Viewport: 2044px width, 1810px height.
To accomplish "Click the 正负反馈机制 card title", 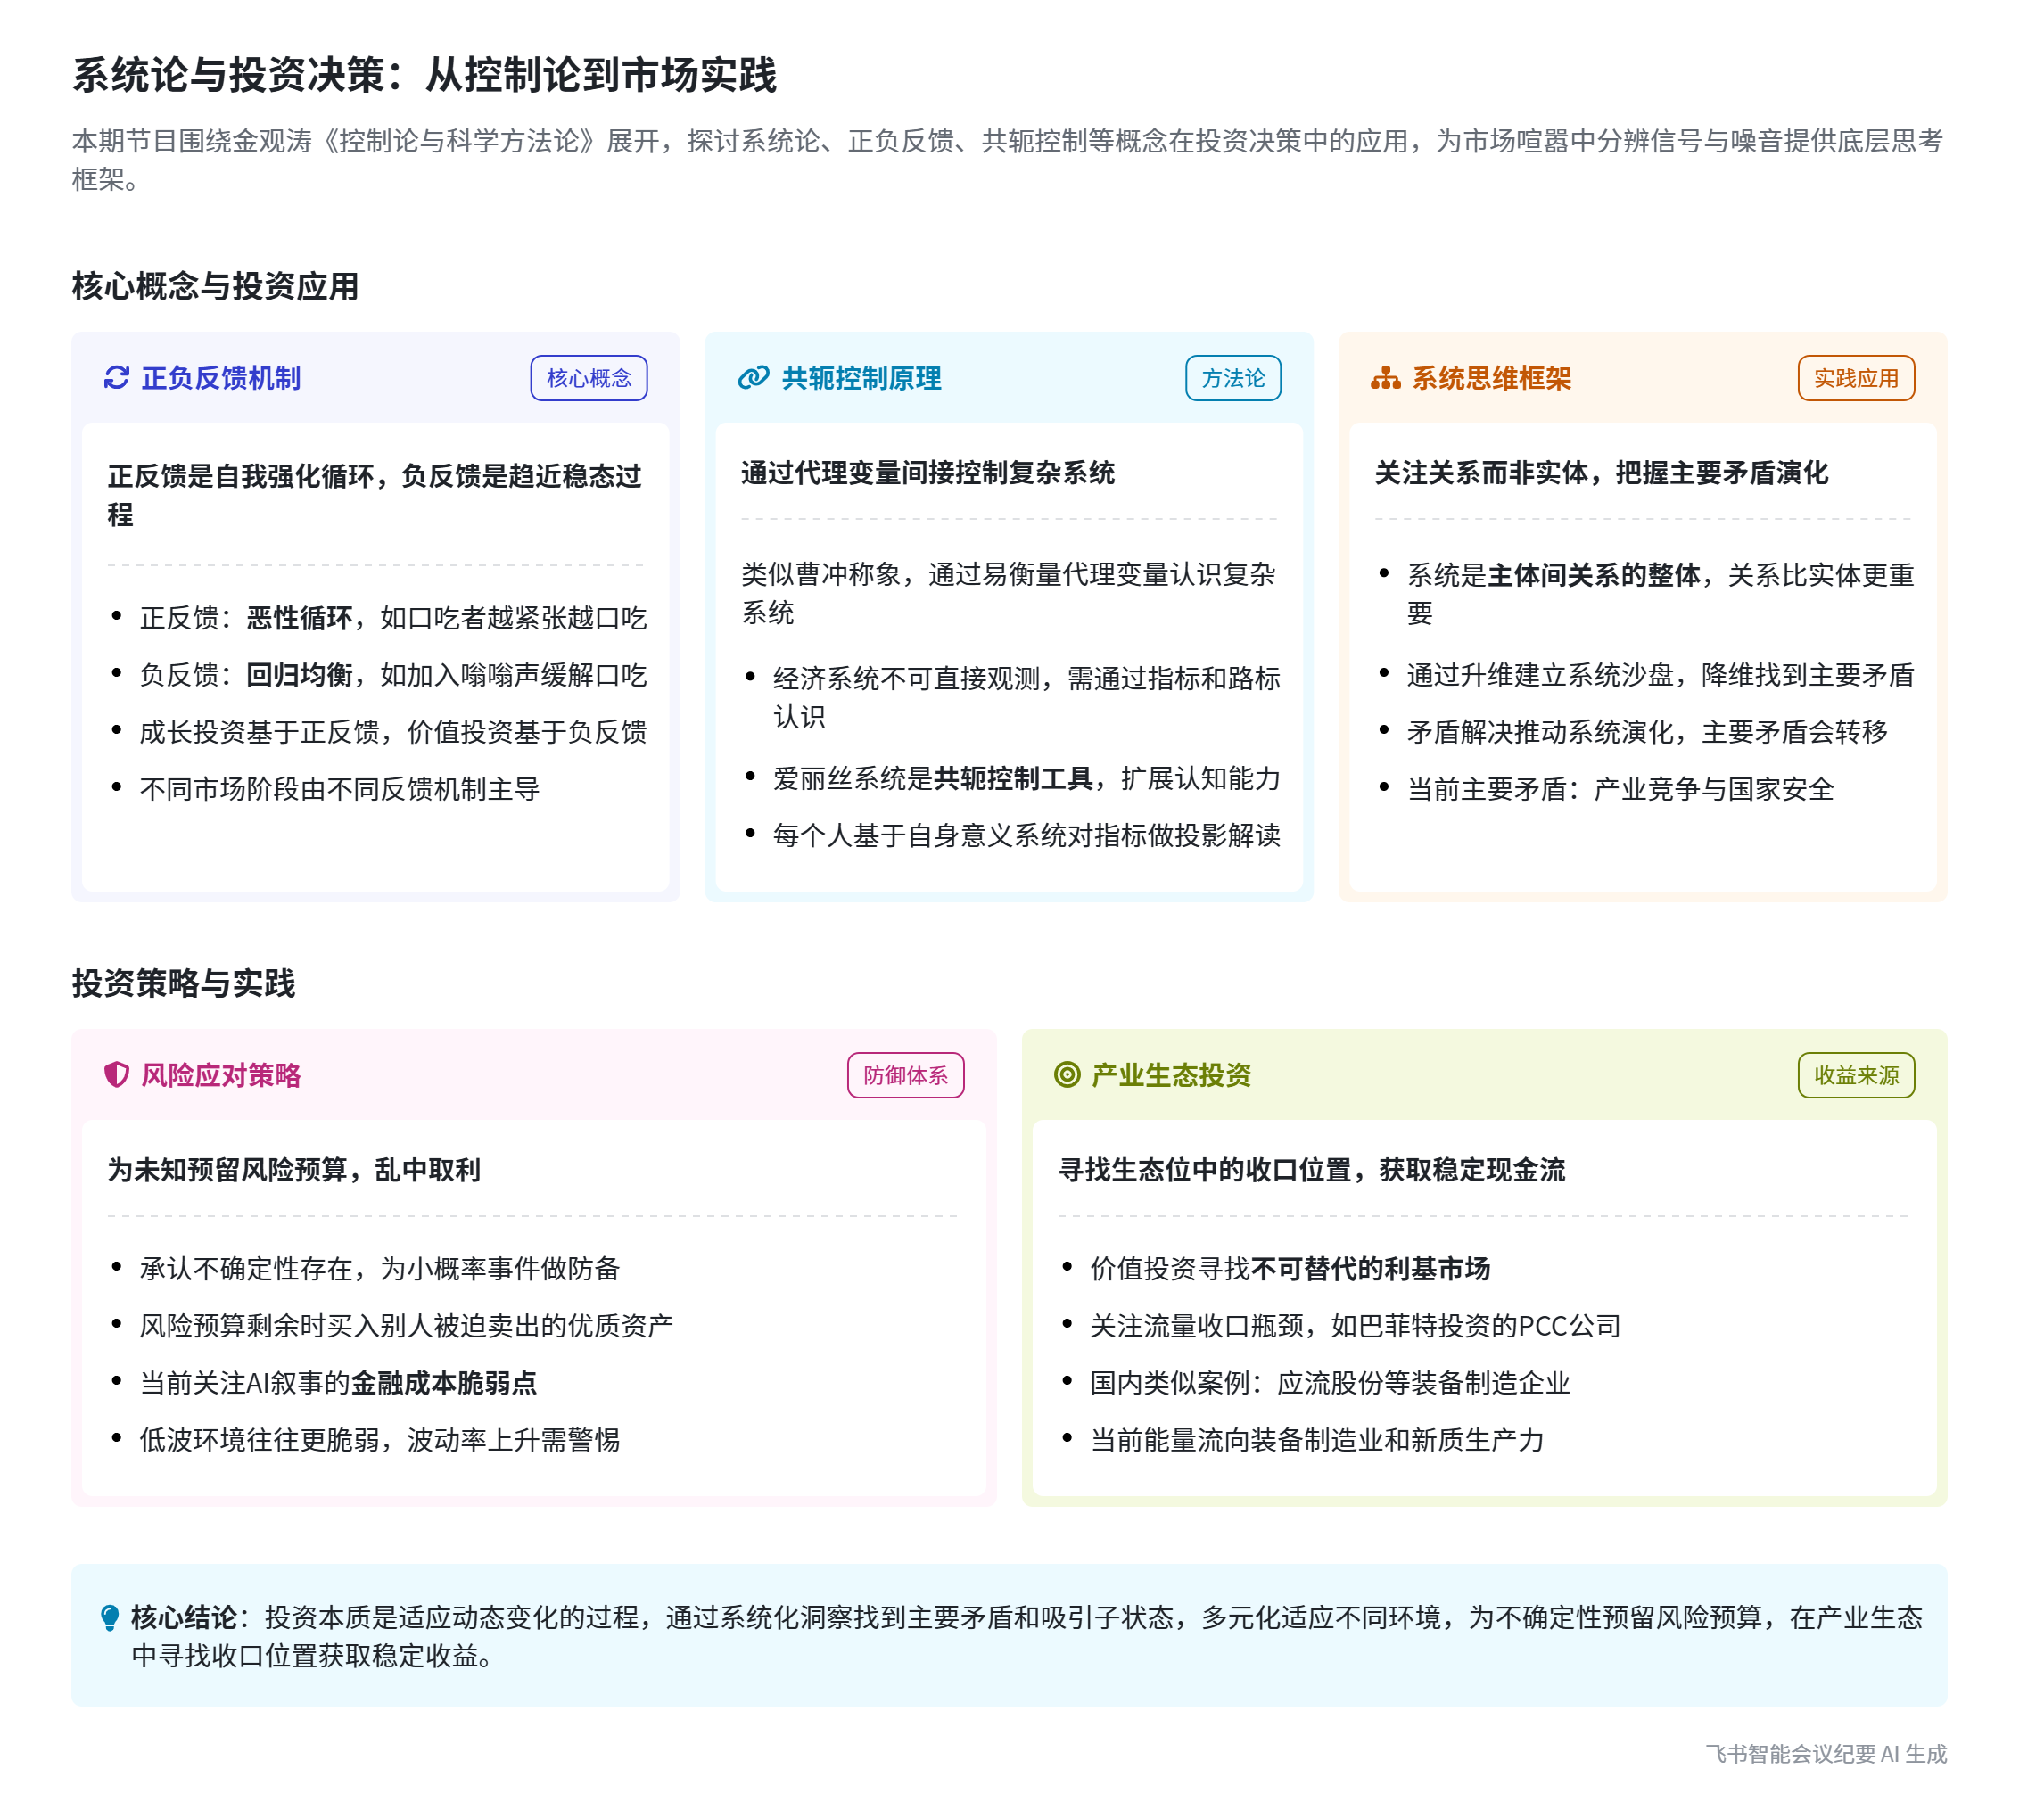I will point(221,378).
